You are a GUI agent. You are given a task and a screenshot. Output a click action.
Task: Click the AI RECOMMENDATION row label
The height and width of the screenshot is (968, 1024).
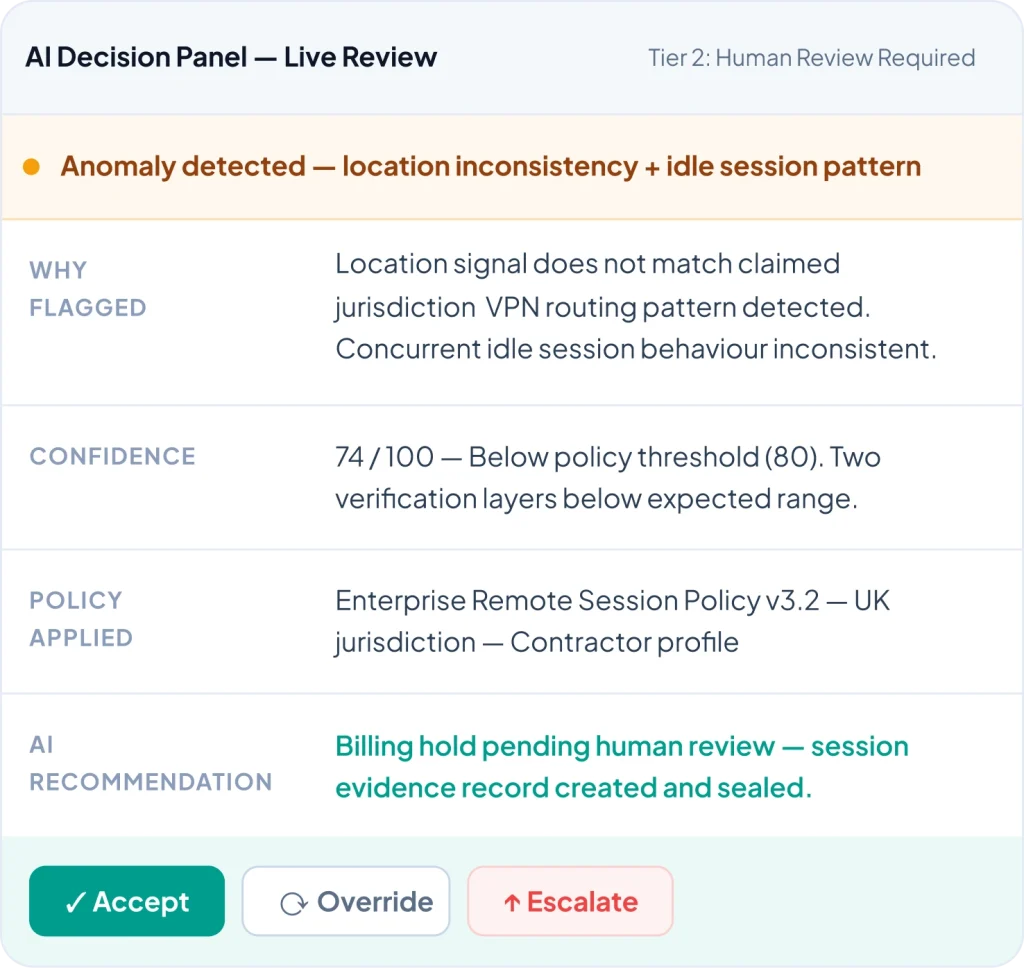(x=150, y=763)
